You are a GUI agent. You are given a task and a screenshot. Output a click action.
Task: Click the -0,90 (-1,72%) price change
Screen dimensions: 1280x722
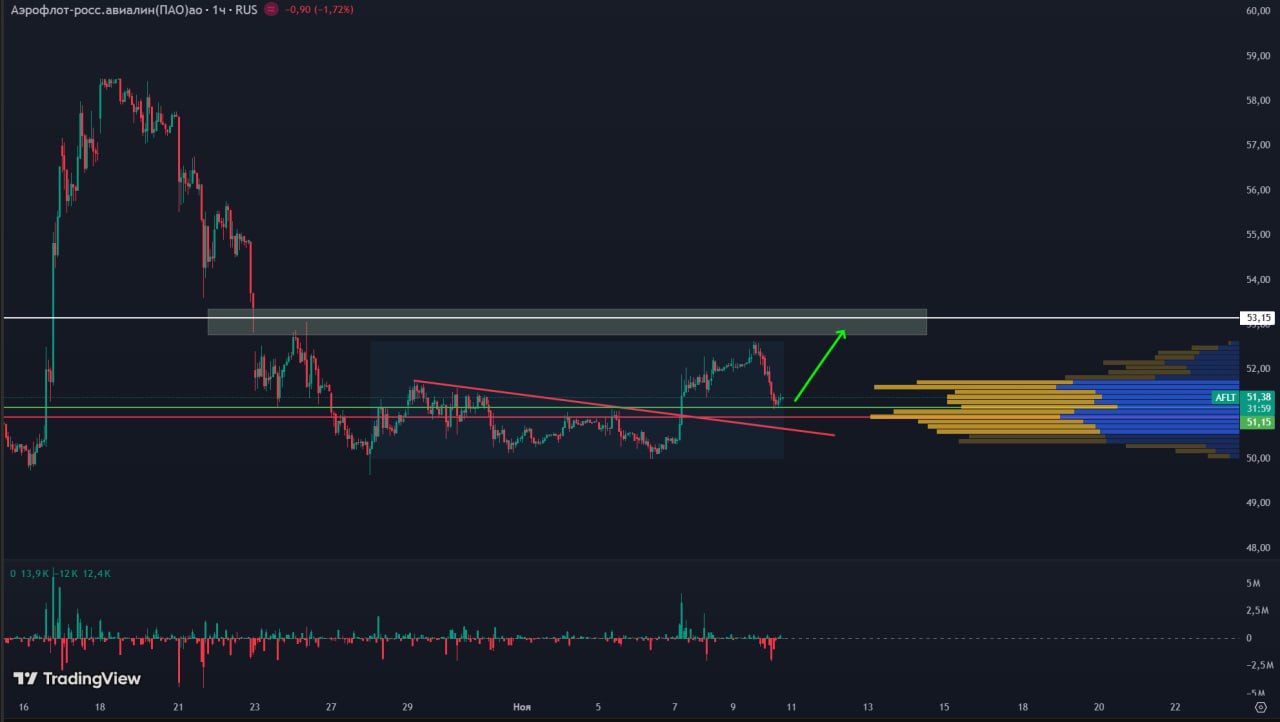coord(319,9)
